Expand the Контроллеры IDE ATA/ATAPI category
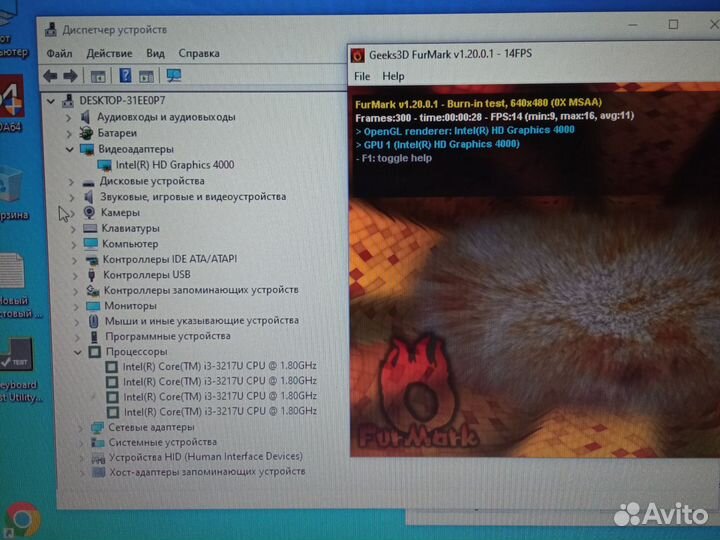This screenshot has width=720, height=540. [74, 260]
